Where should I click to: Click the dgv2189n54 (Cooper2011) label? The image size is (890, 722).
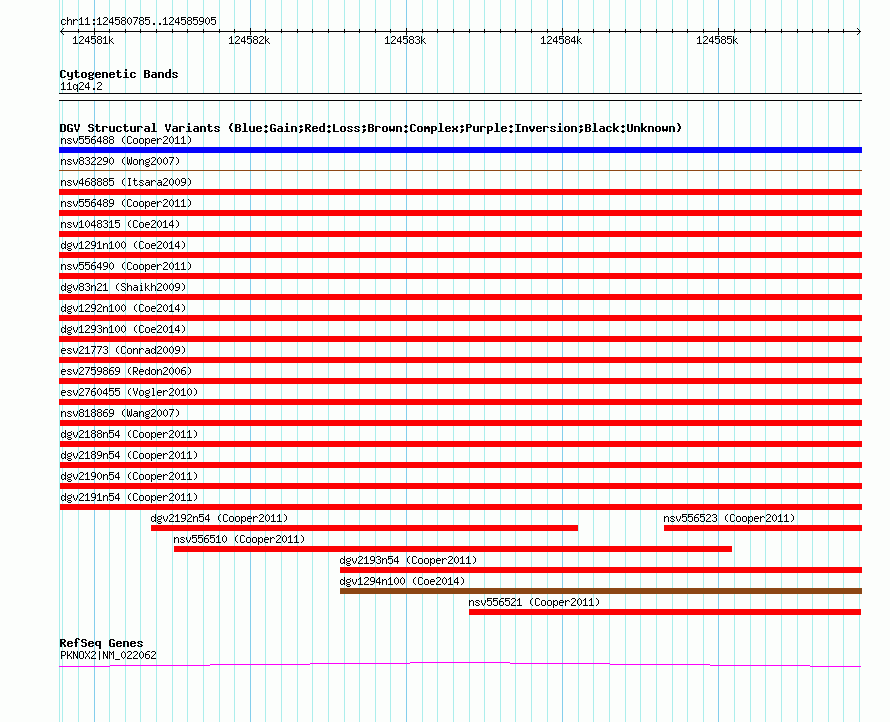[x=129, y=455]
